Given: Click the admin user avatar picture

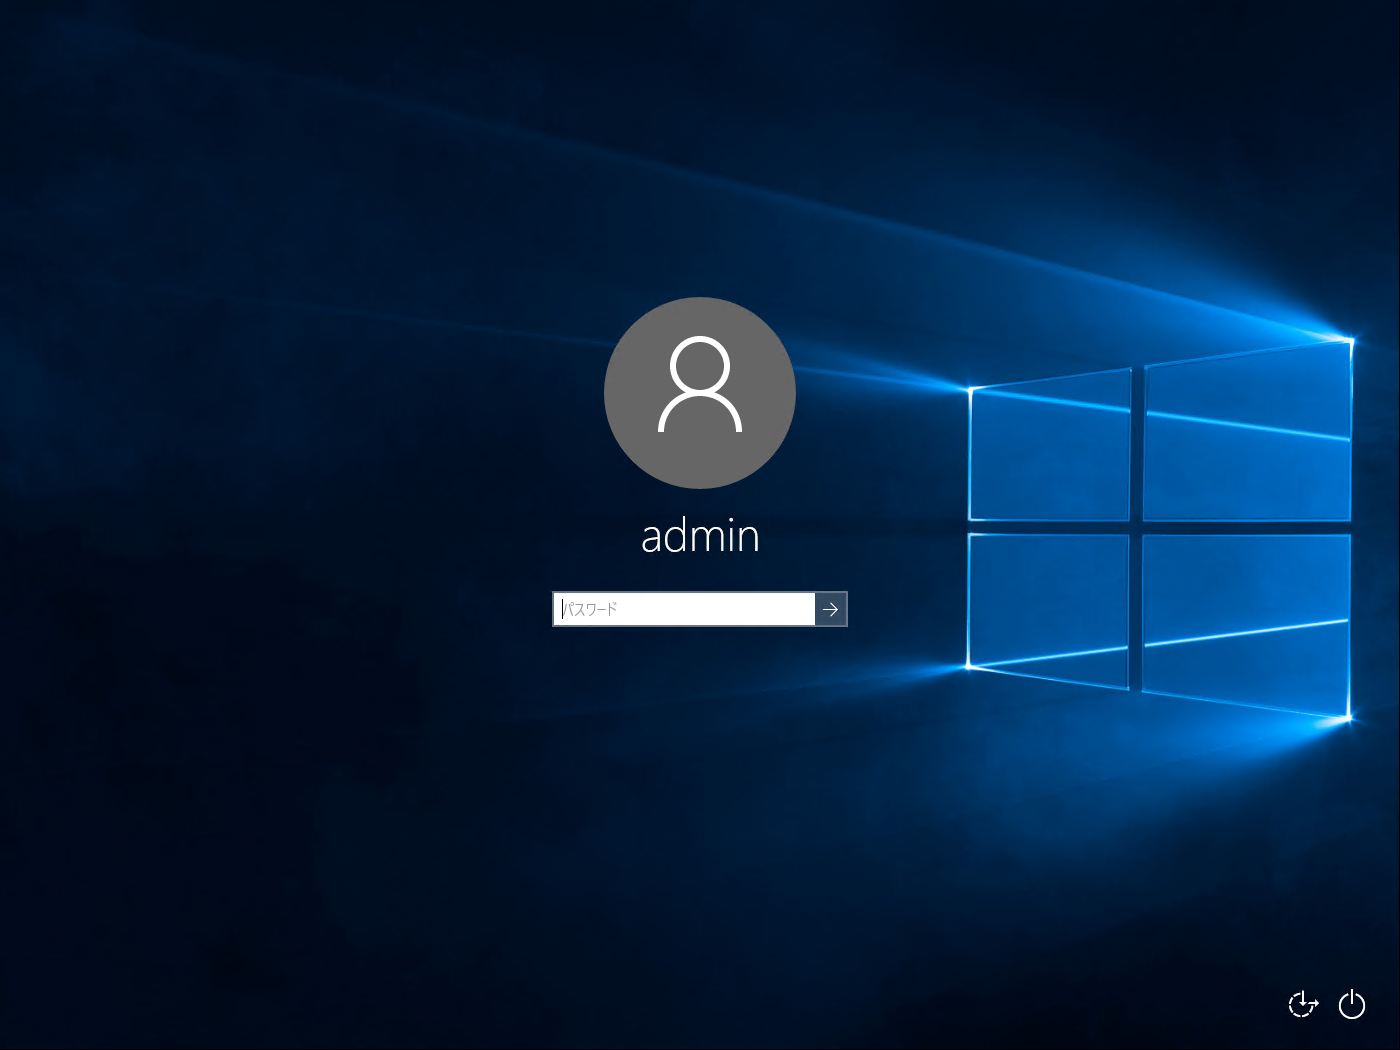Looking at the screenshot, I should click(x=700, y=393).
